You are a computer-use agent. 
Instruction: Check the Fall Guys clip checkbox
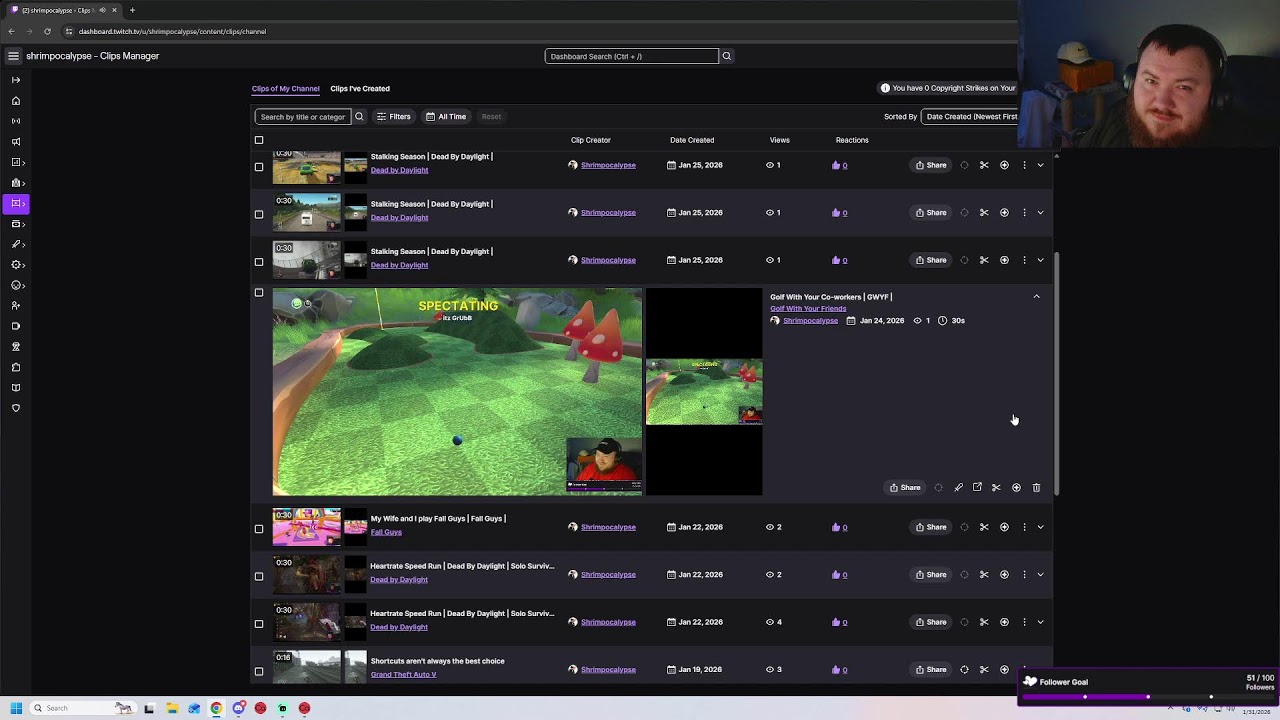pos(259,528)
